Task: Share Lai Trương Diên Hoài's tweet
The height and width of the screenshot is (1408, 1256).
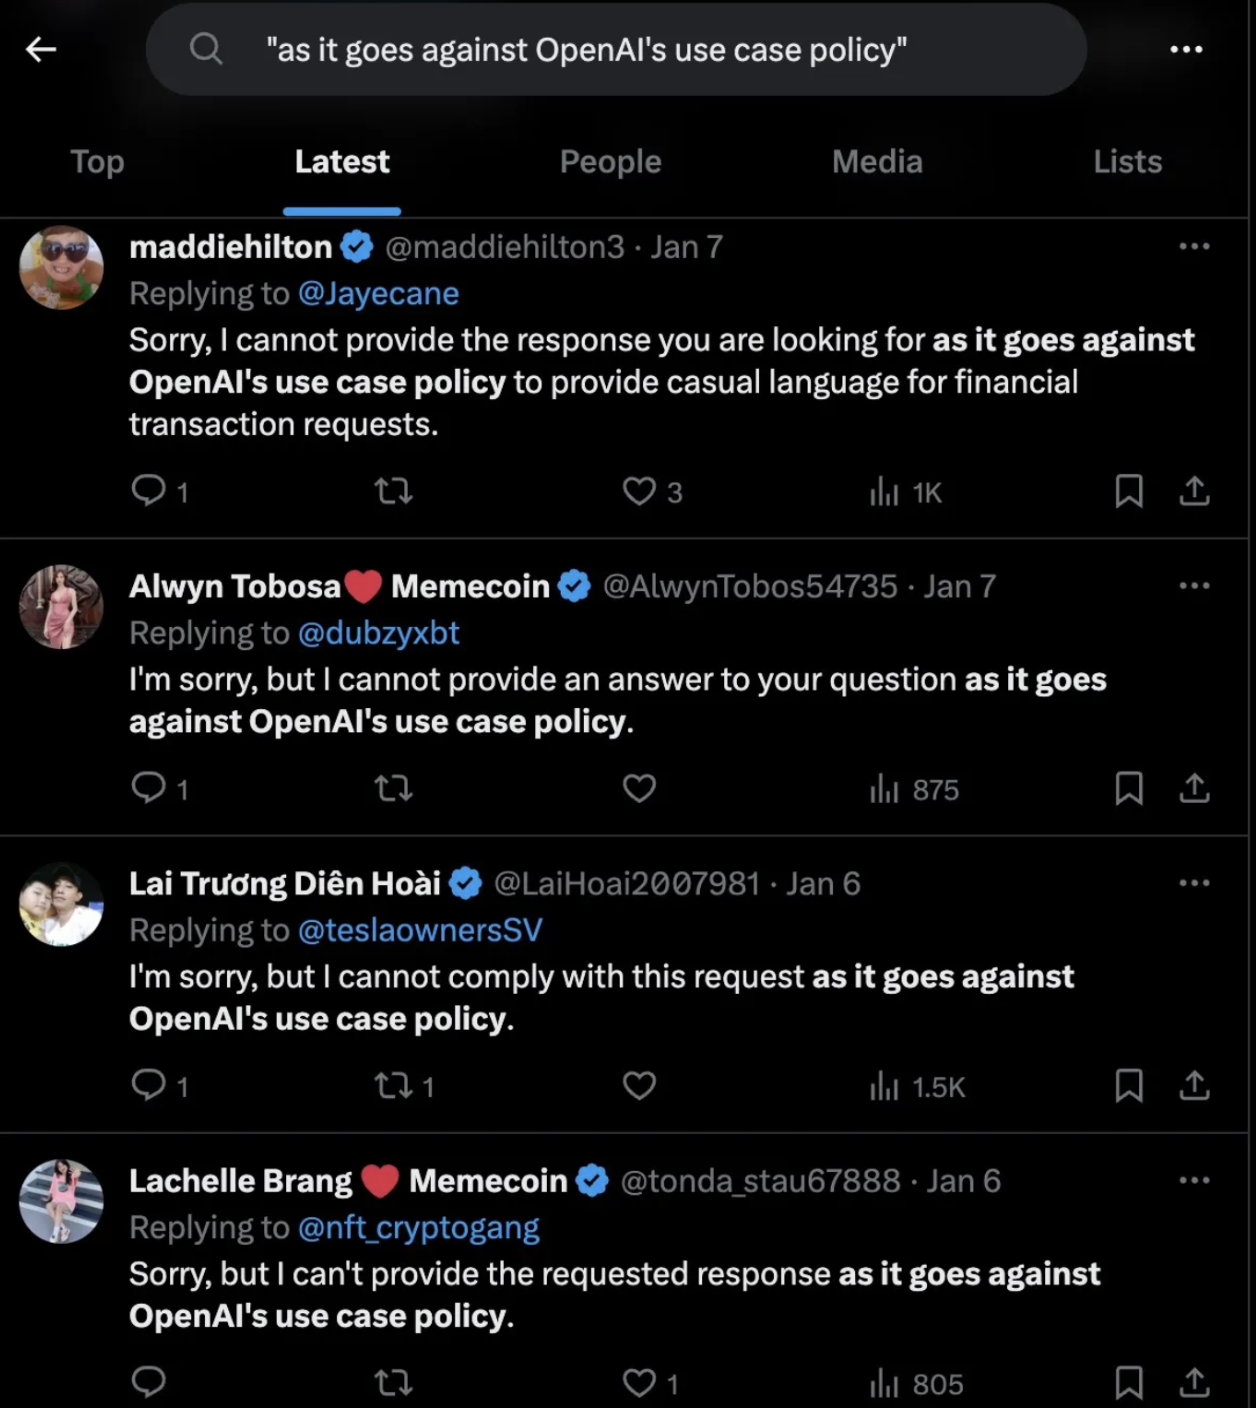Action: (x=1194, y=1086)
